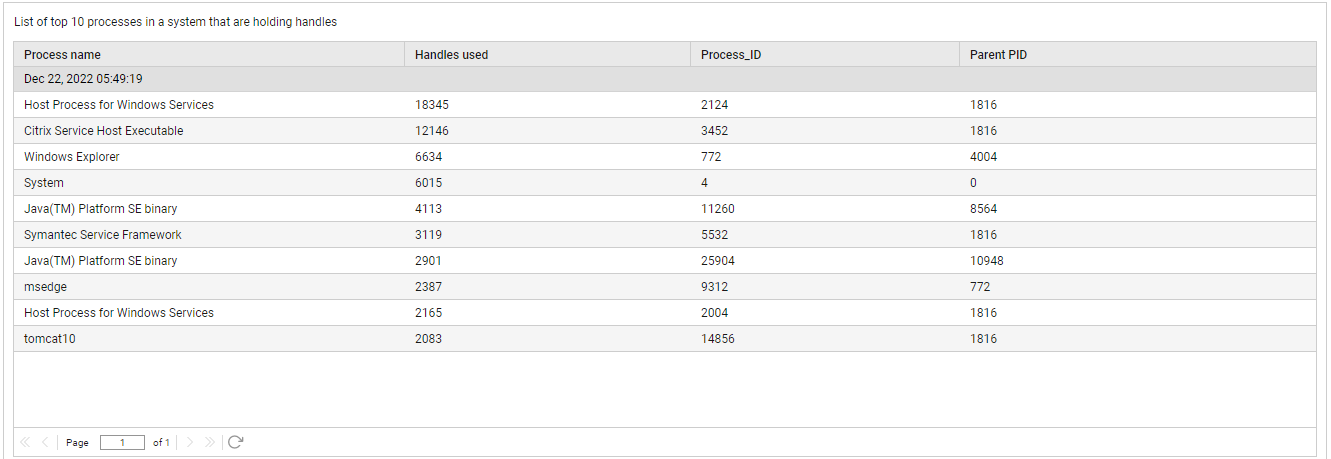Image resolution: width=1331 pixels, height=459 pixels.
Task: Sort by Process name column header
Action: (209, 55)
